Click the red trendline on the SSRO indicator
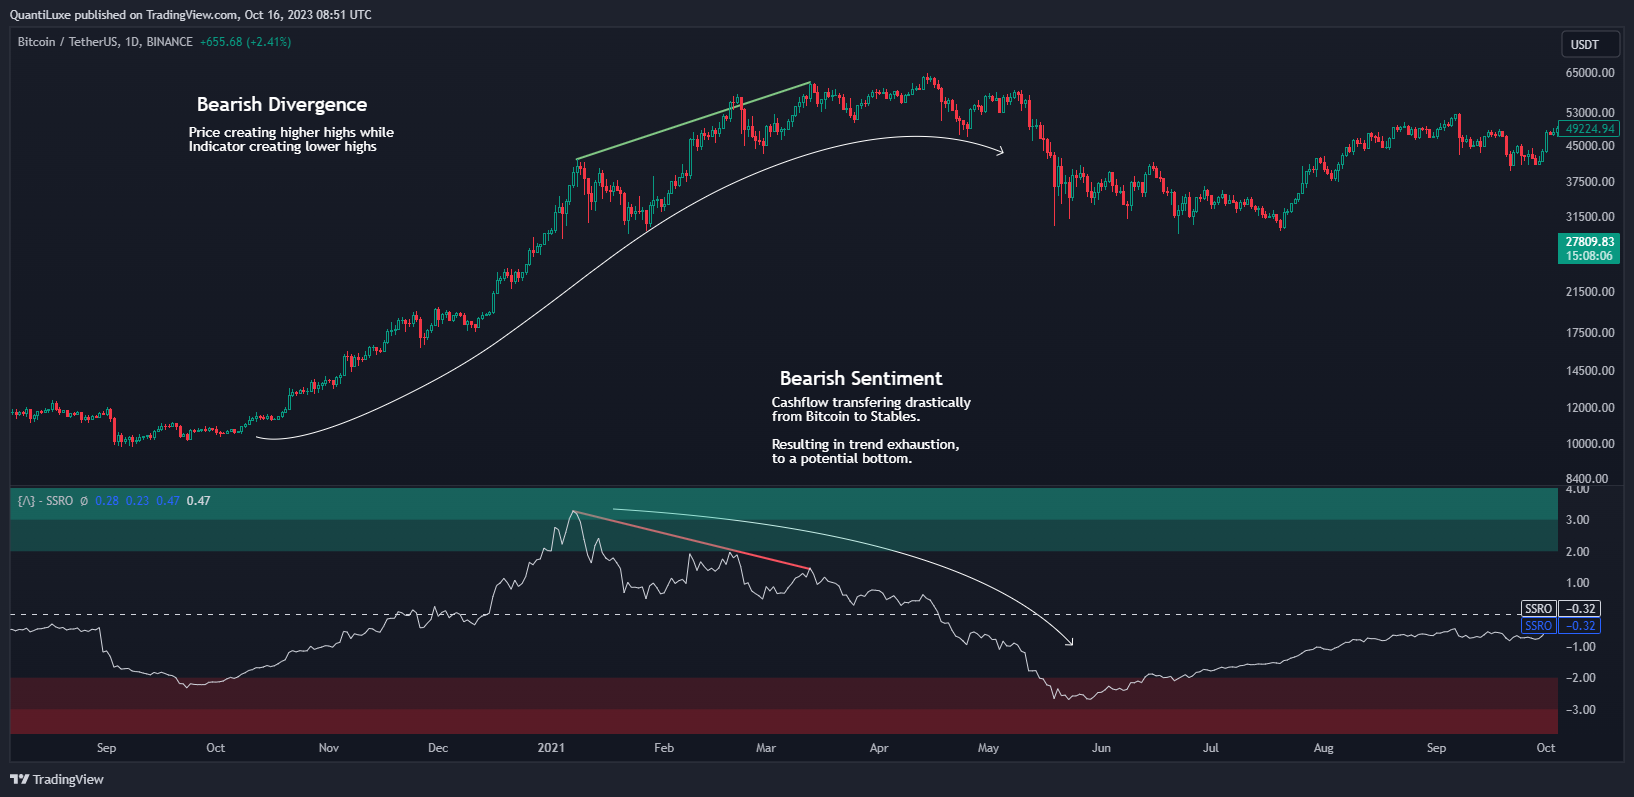1634x797 pixels. click(691, 541)
